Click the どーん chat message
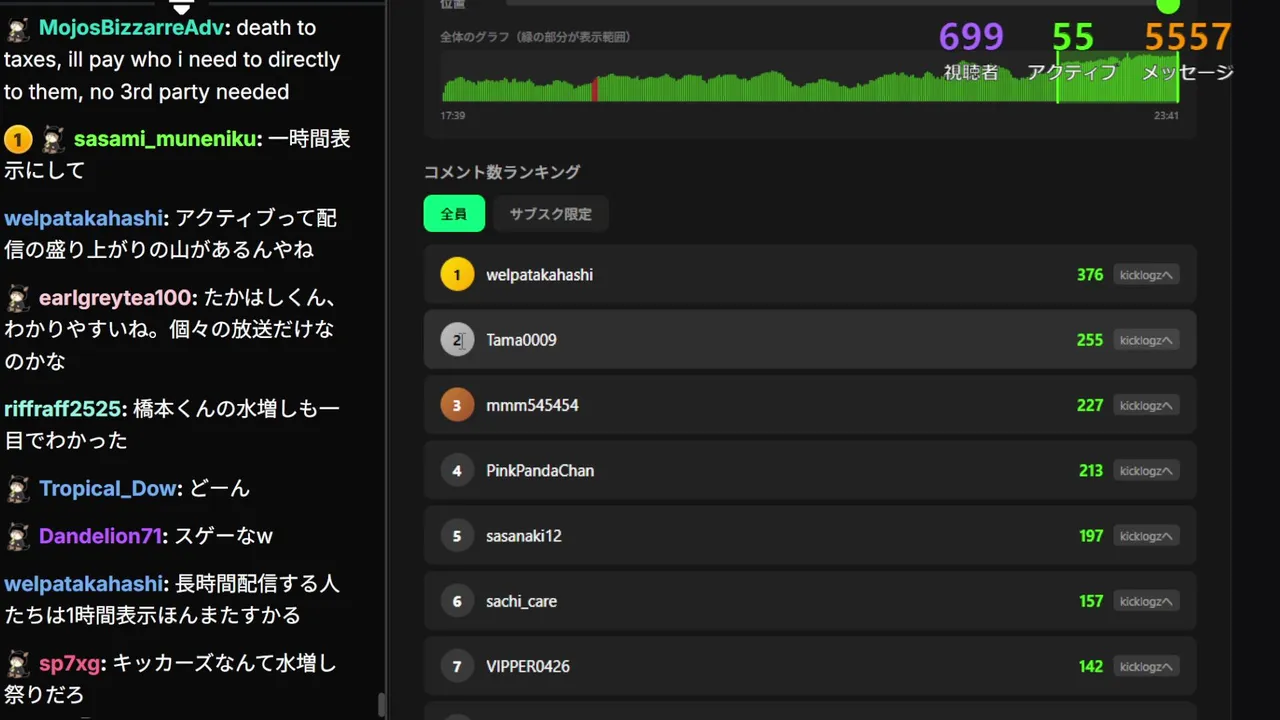This screenshot has height=720, width=1280. click(x=220, y=489)
